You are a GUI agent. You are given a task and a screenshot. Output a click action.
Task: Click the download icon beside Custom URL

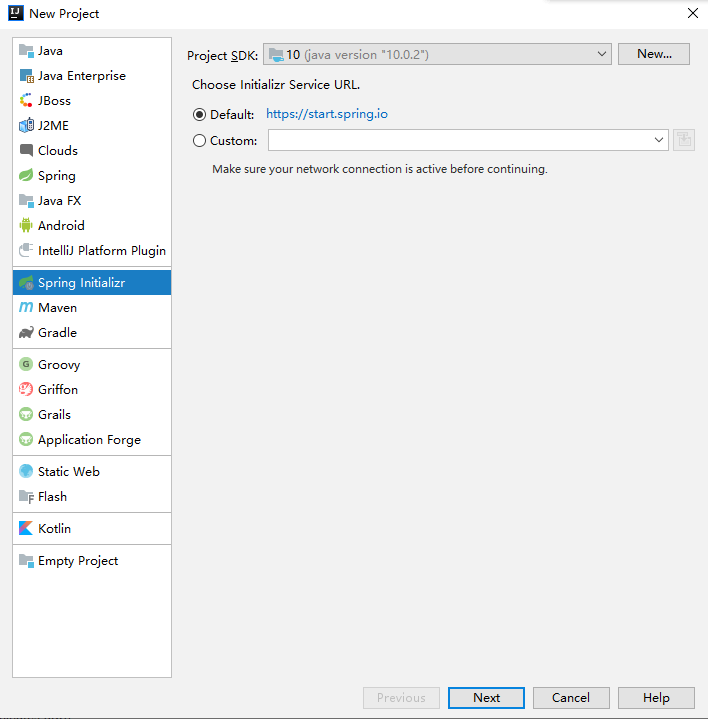point(684,140)
